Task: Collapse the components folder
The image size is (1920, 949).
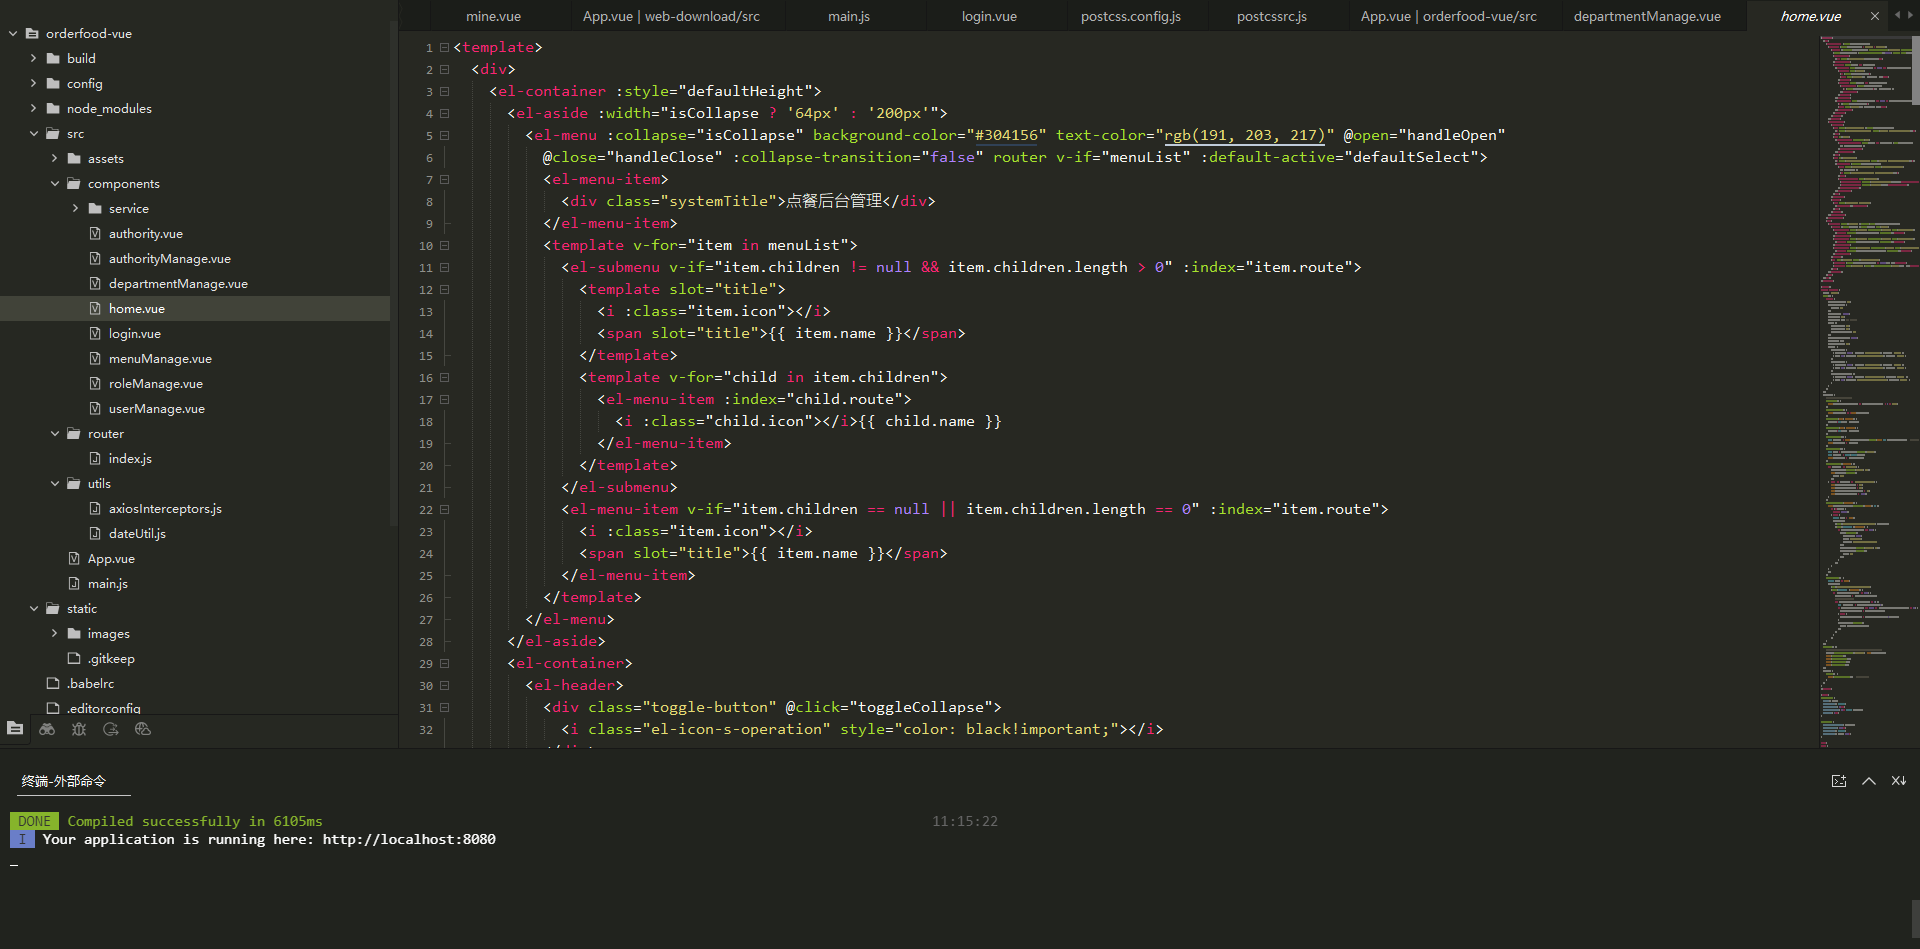Action: point(55,184)
